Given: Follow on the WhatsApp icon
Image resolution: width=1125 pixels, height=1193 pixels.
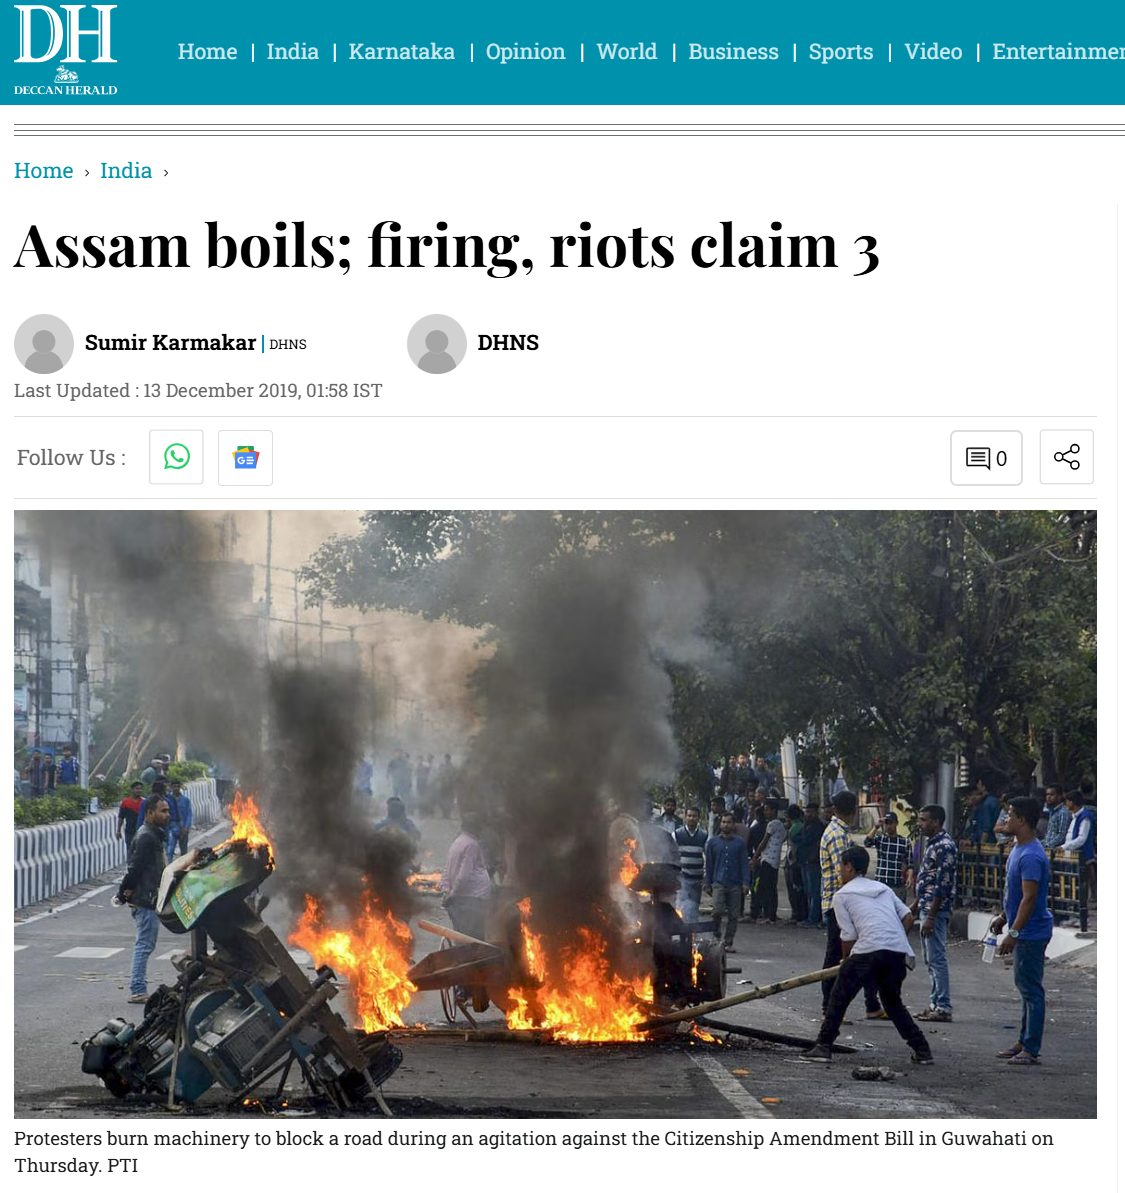Looking at the screenshot, I should click(176, 457).
